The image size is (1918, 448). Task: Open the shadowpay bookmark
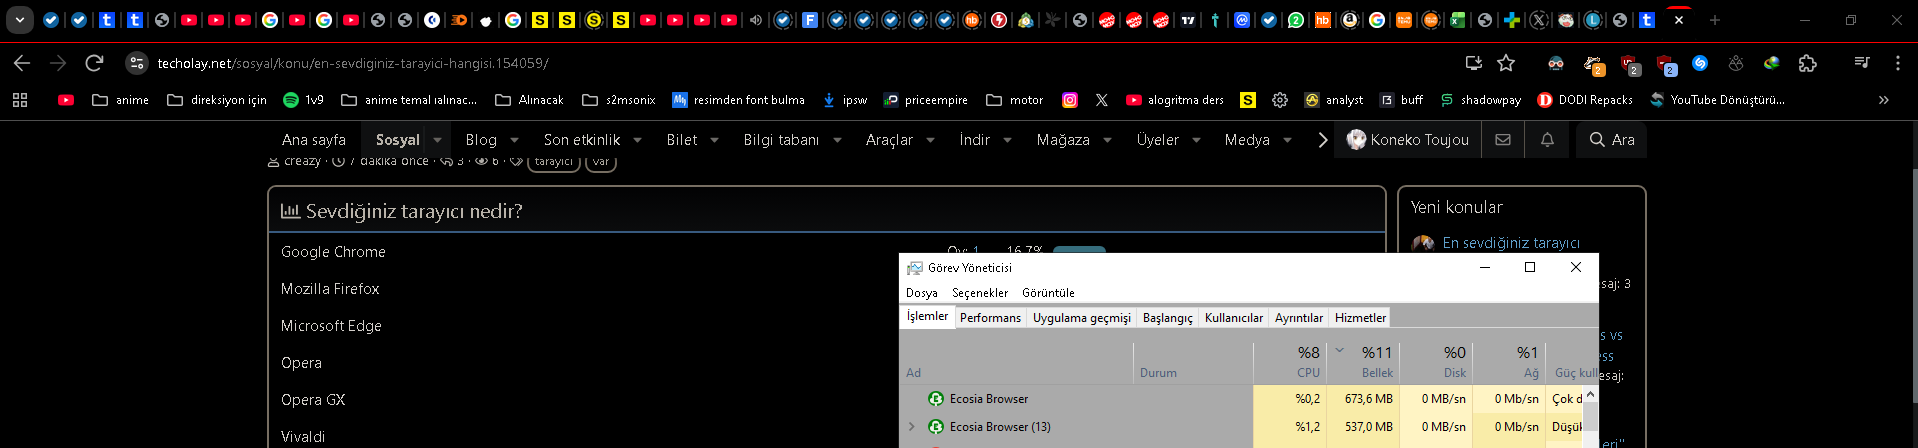pos(1480,100)
